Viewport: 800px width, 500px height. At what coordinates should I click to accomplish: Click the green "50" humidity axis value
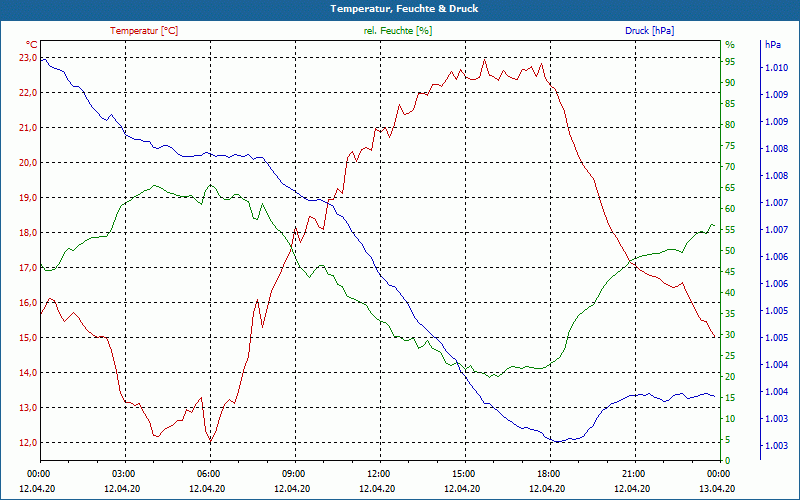pos(730,251)
